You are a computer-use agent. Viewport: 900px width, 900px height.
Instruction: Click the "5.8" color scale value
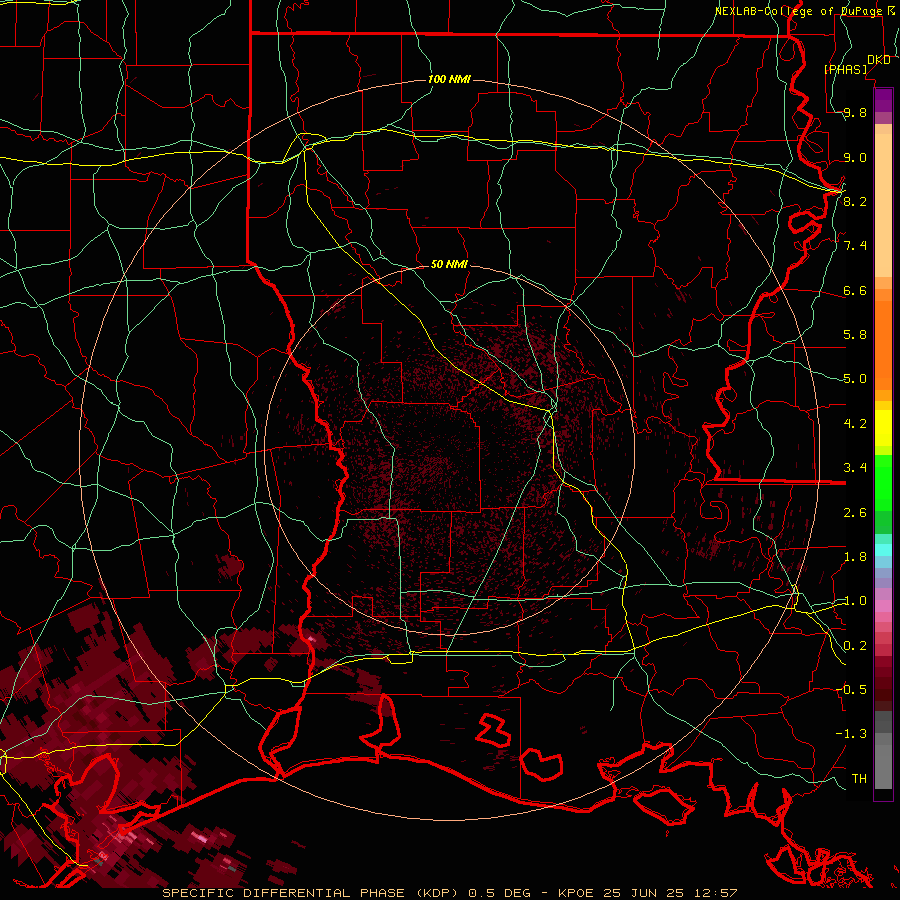[855, 335]
